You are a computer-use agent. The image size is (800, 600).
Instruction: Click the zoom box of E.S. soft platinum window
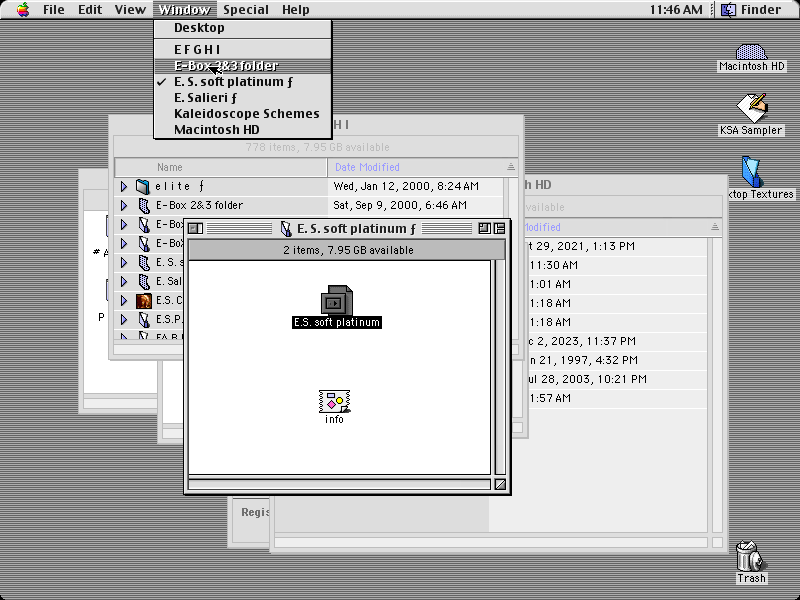tap(484, 229)
